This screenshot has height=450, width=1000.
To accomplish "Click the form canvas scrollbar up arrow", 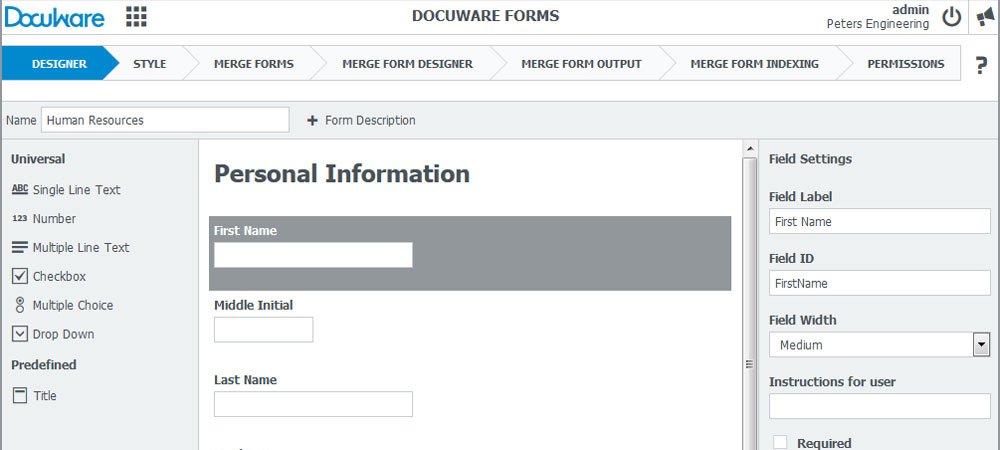I will pyautogui.click(x=749, y=149).
